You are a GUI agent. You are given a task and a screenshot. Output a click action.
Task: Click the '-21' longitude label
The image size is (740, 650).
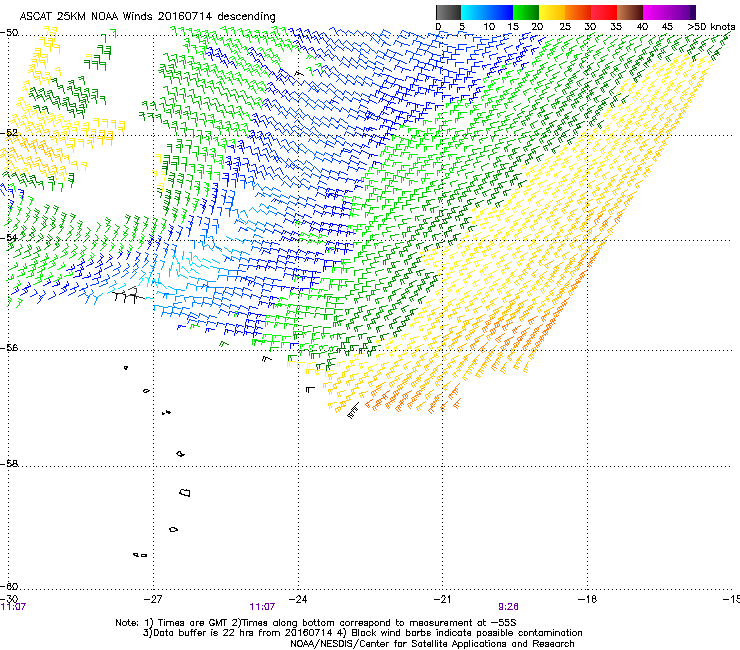point(443,599)
